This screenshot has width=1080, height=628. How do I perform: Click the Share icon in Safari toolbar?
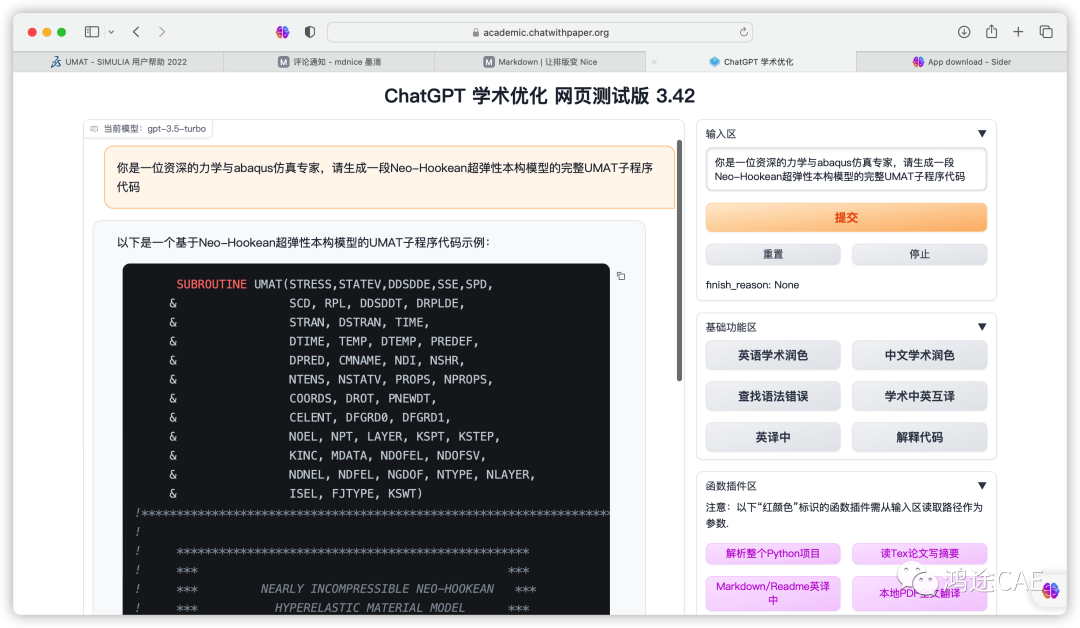(x=990, y=31)
